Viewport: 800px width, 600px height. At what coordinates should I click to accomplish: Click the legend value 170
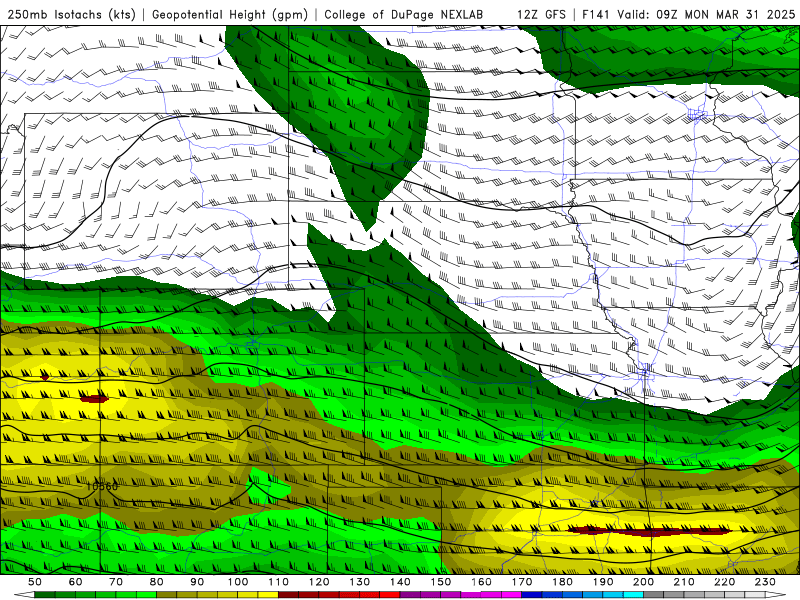pyautogui.click(x=522, y=582)
